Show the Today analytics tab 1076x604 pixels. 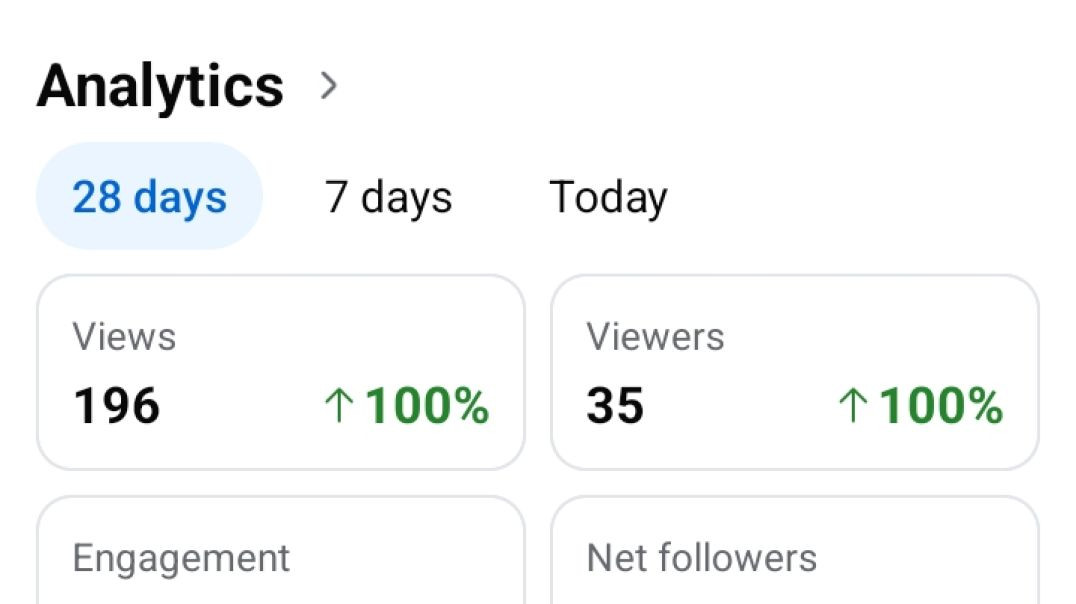tap(608, 197)
